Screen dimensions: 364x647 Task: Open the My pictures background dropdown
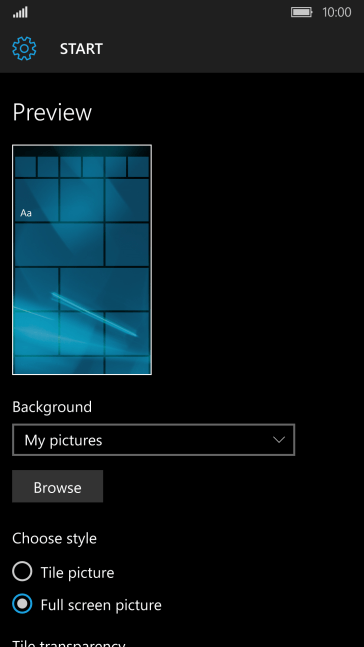pyautogui.click(x=154, y=440)
